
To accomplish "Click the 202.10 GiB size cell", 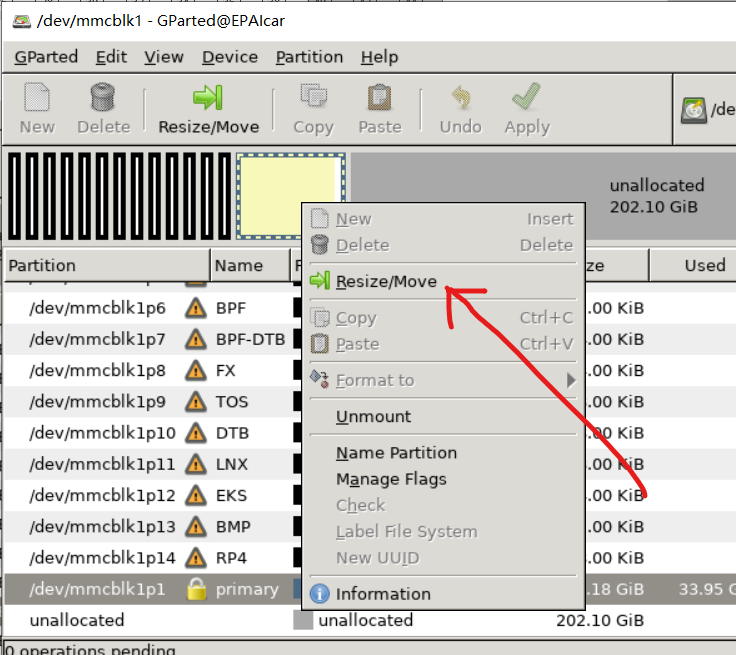I will click(x=600, y=620).
